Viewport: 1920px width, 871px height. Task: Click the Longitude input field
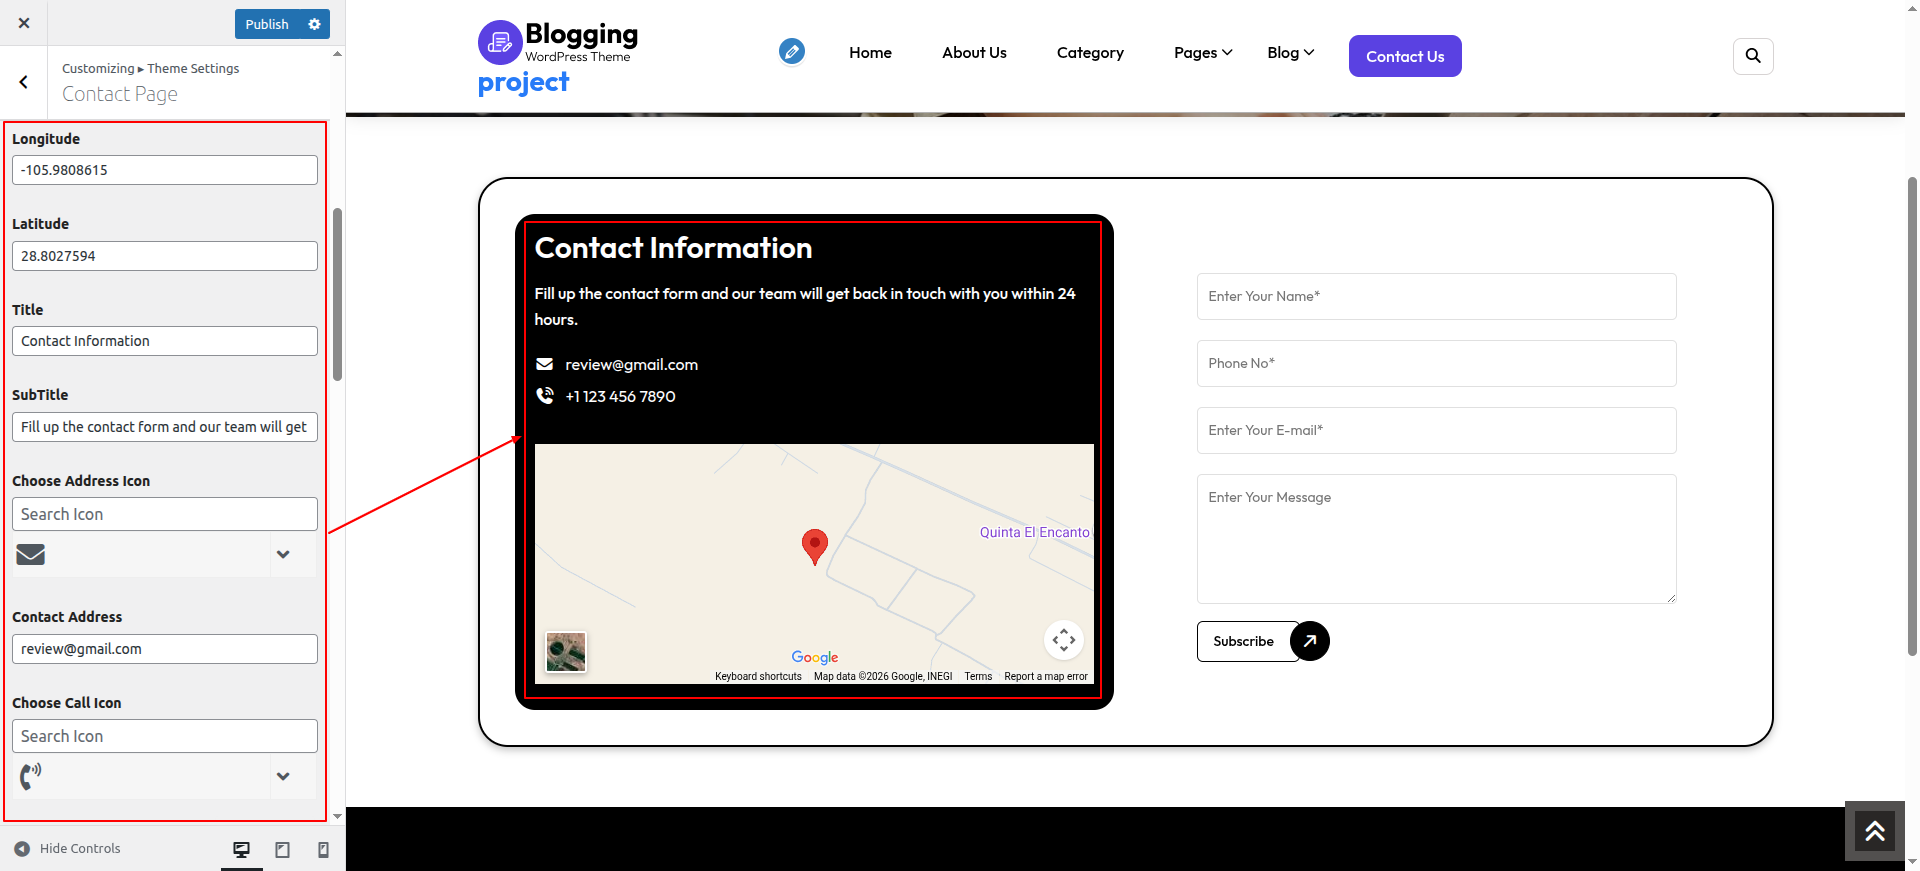[165, 170]
